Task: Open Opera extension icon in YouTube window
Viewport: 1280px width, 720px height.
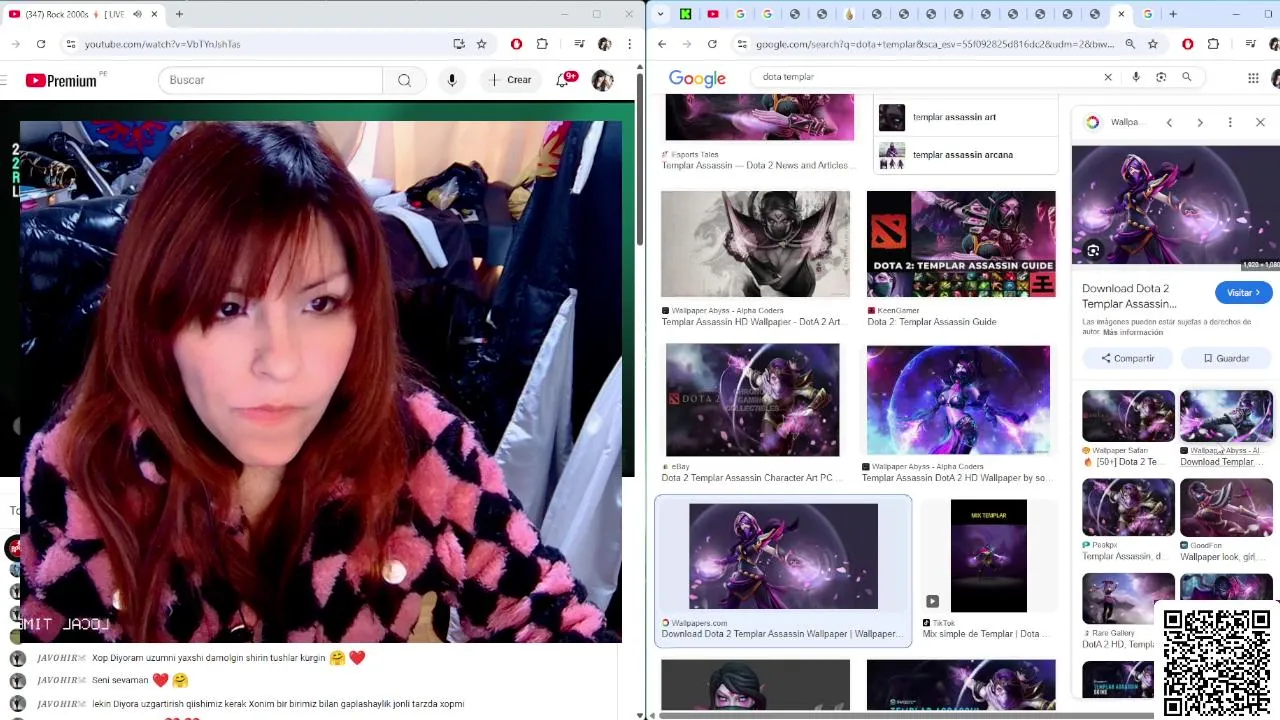Action: click(516, 44)
